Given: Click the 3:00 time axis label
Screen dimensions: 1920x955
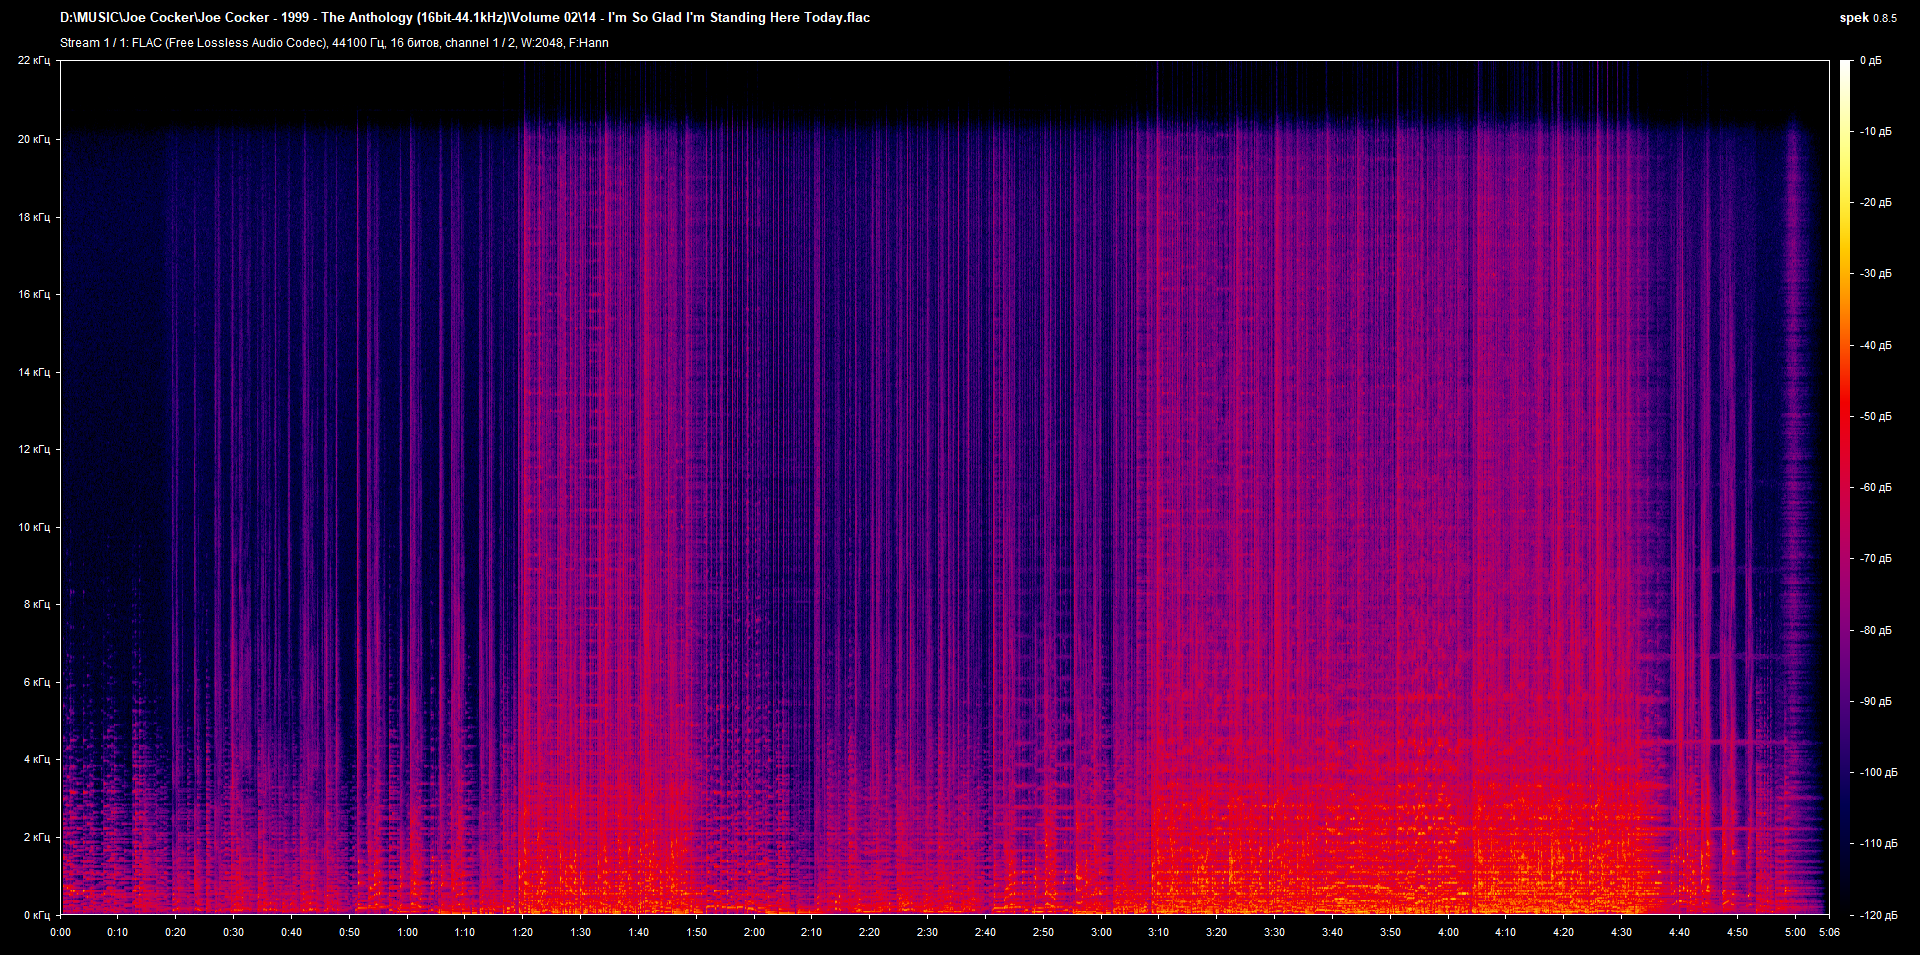Looking at the screenshot, I should (x=1101, y=932).
